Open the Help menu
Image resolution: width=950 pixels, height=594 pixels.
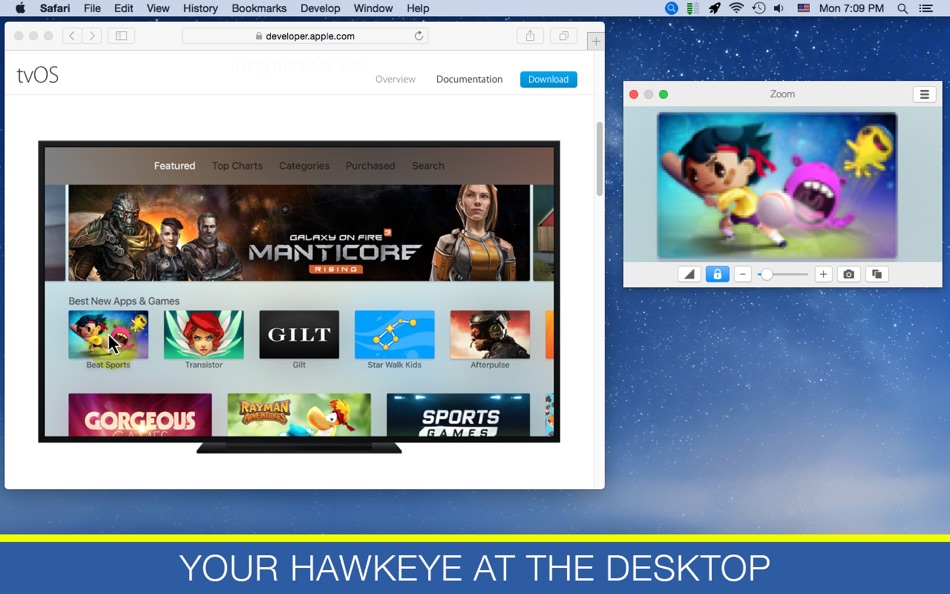(417, 8)
